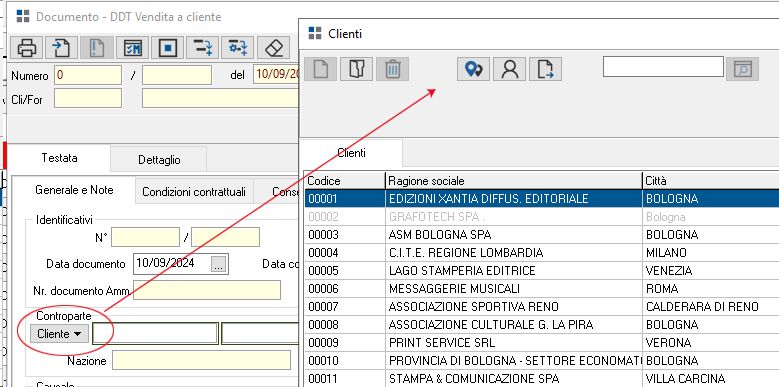This screenshot has height=387, width=779.
Task: Click the export document icon in Clienti
Action: [x=545, y=69]
